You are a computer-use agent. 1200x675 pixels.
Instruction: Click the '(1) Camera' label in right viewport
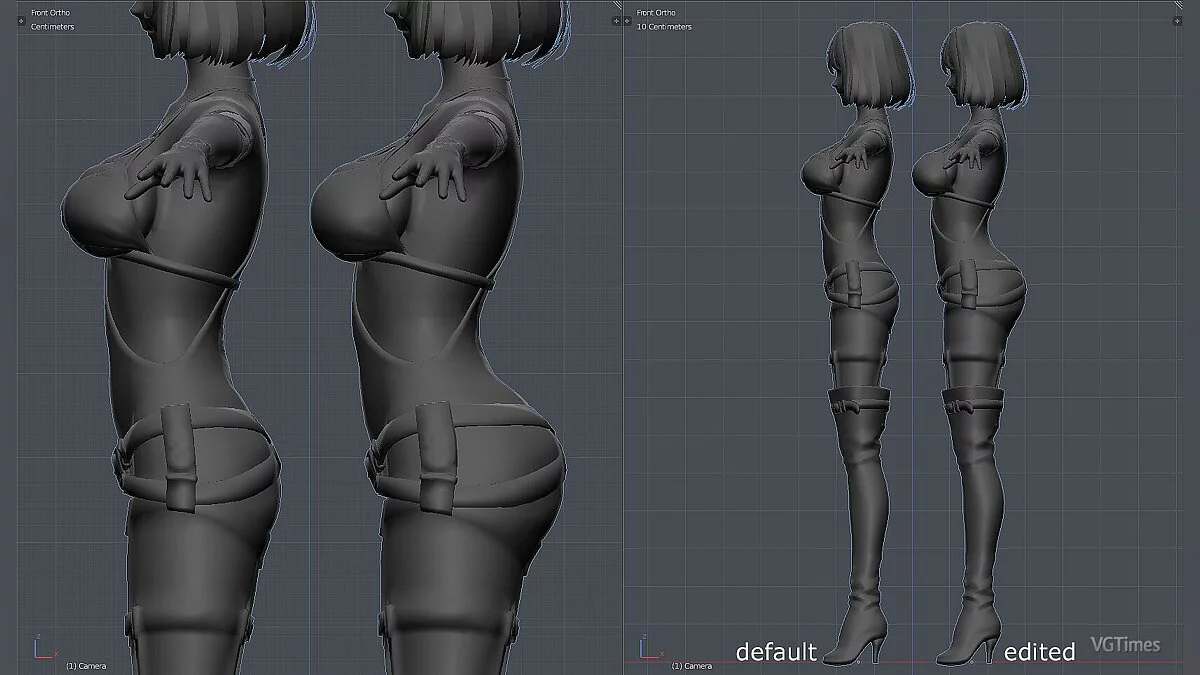click(x=692, y=665)
